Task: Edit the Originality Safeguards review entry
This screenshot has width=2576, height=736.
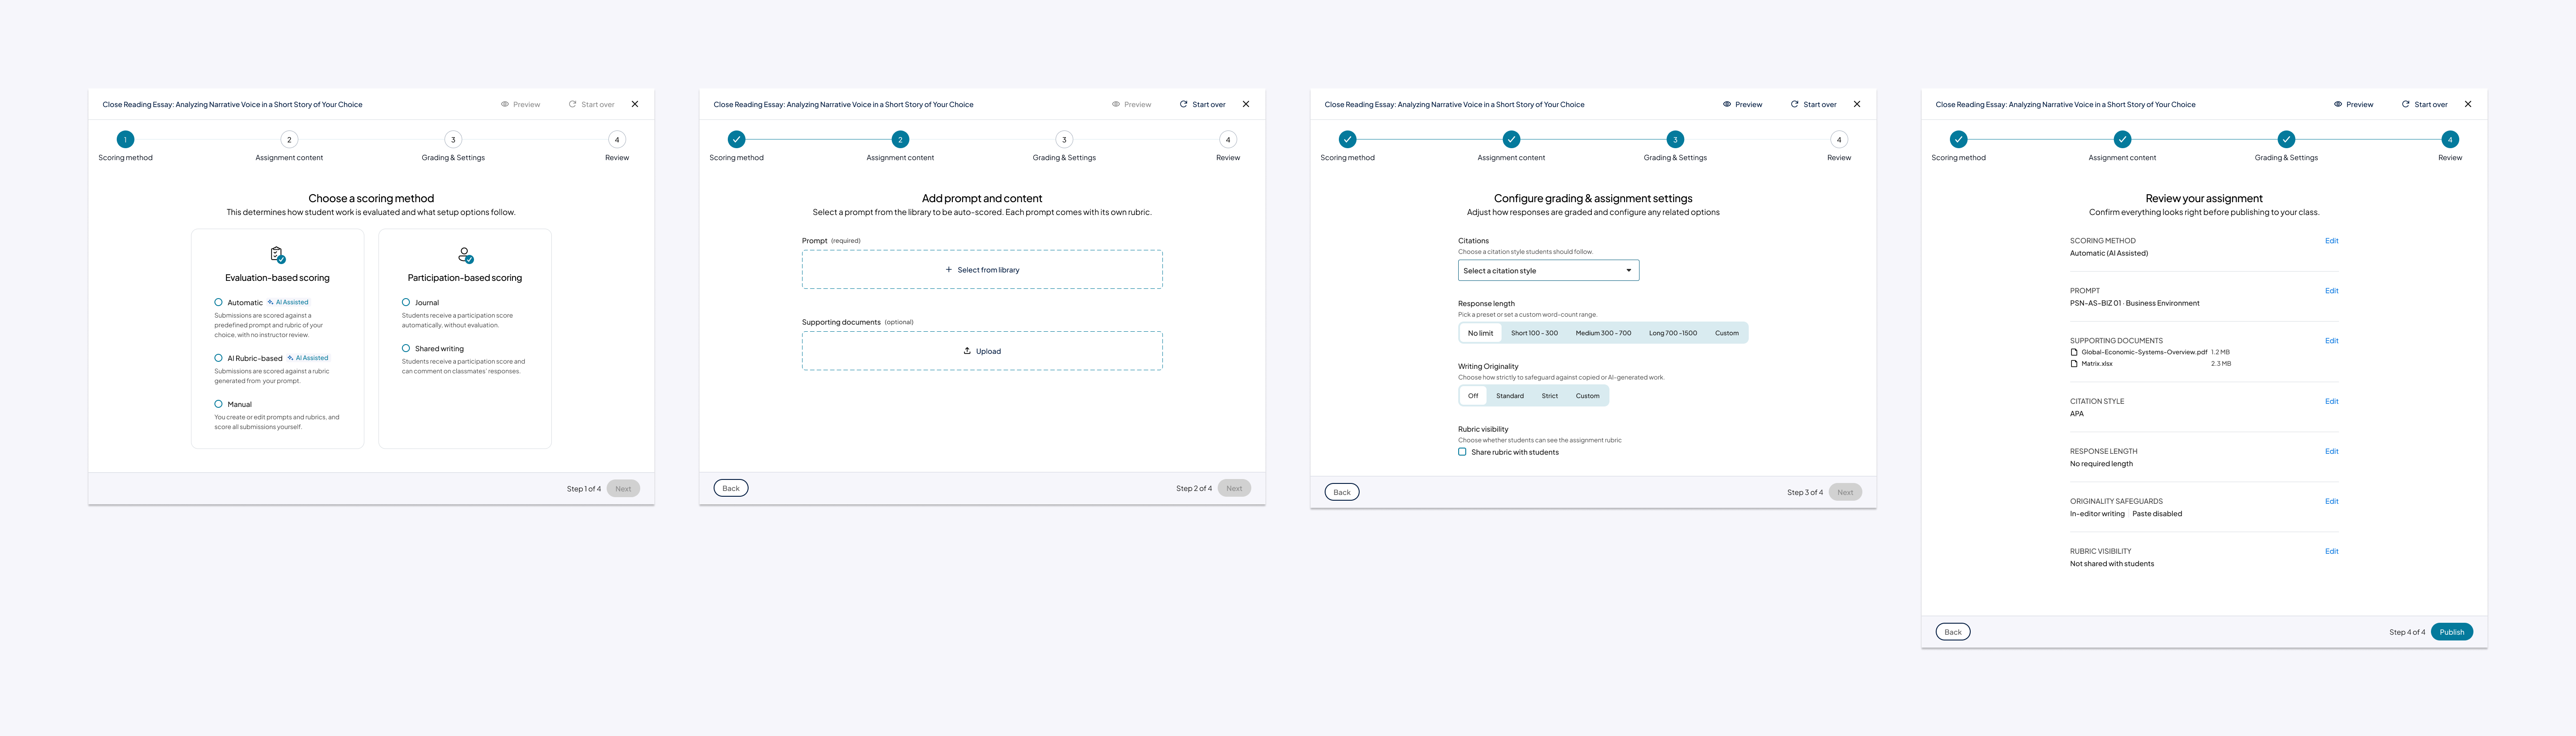Action: pyautogui.click(x=2331, y=501)
